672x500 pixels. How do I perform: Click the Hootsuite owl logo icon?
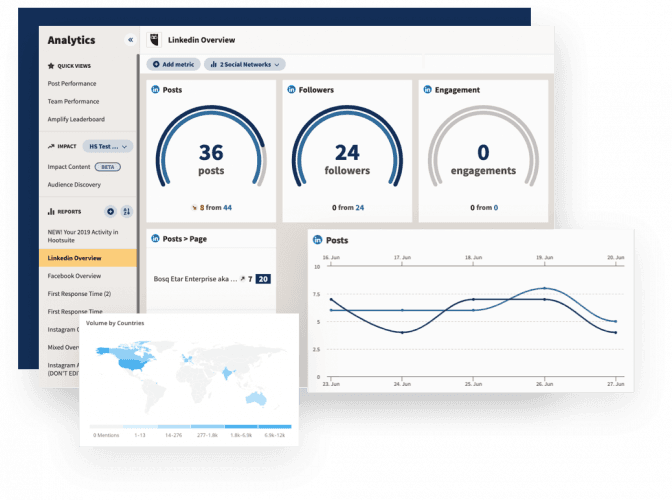coord(154,40)
